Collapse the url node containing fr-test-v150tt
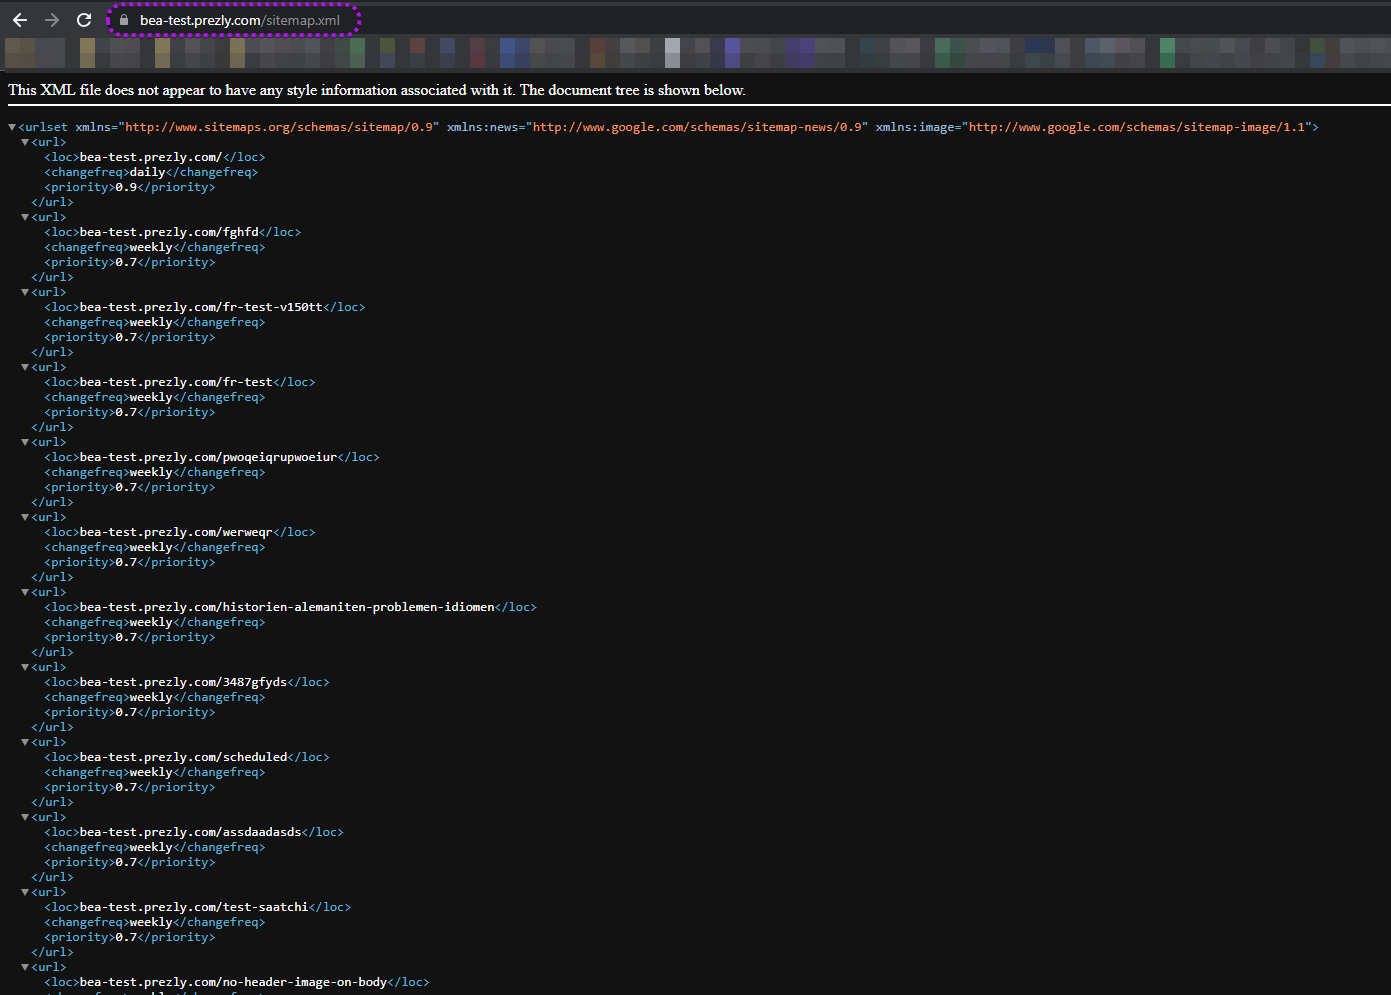 25,293
